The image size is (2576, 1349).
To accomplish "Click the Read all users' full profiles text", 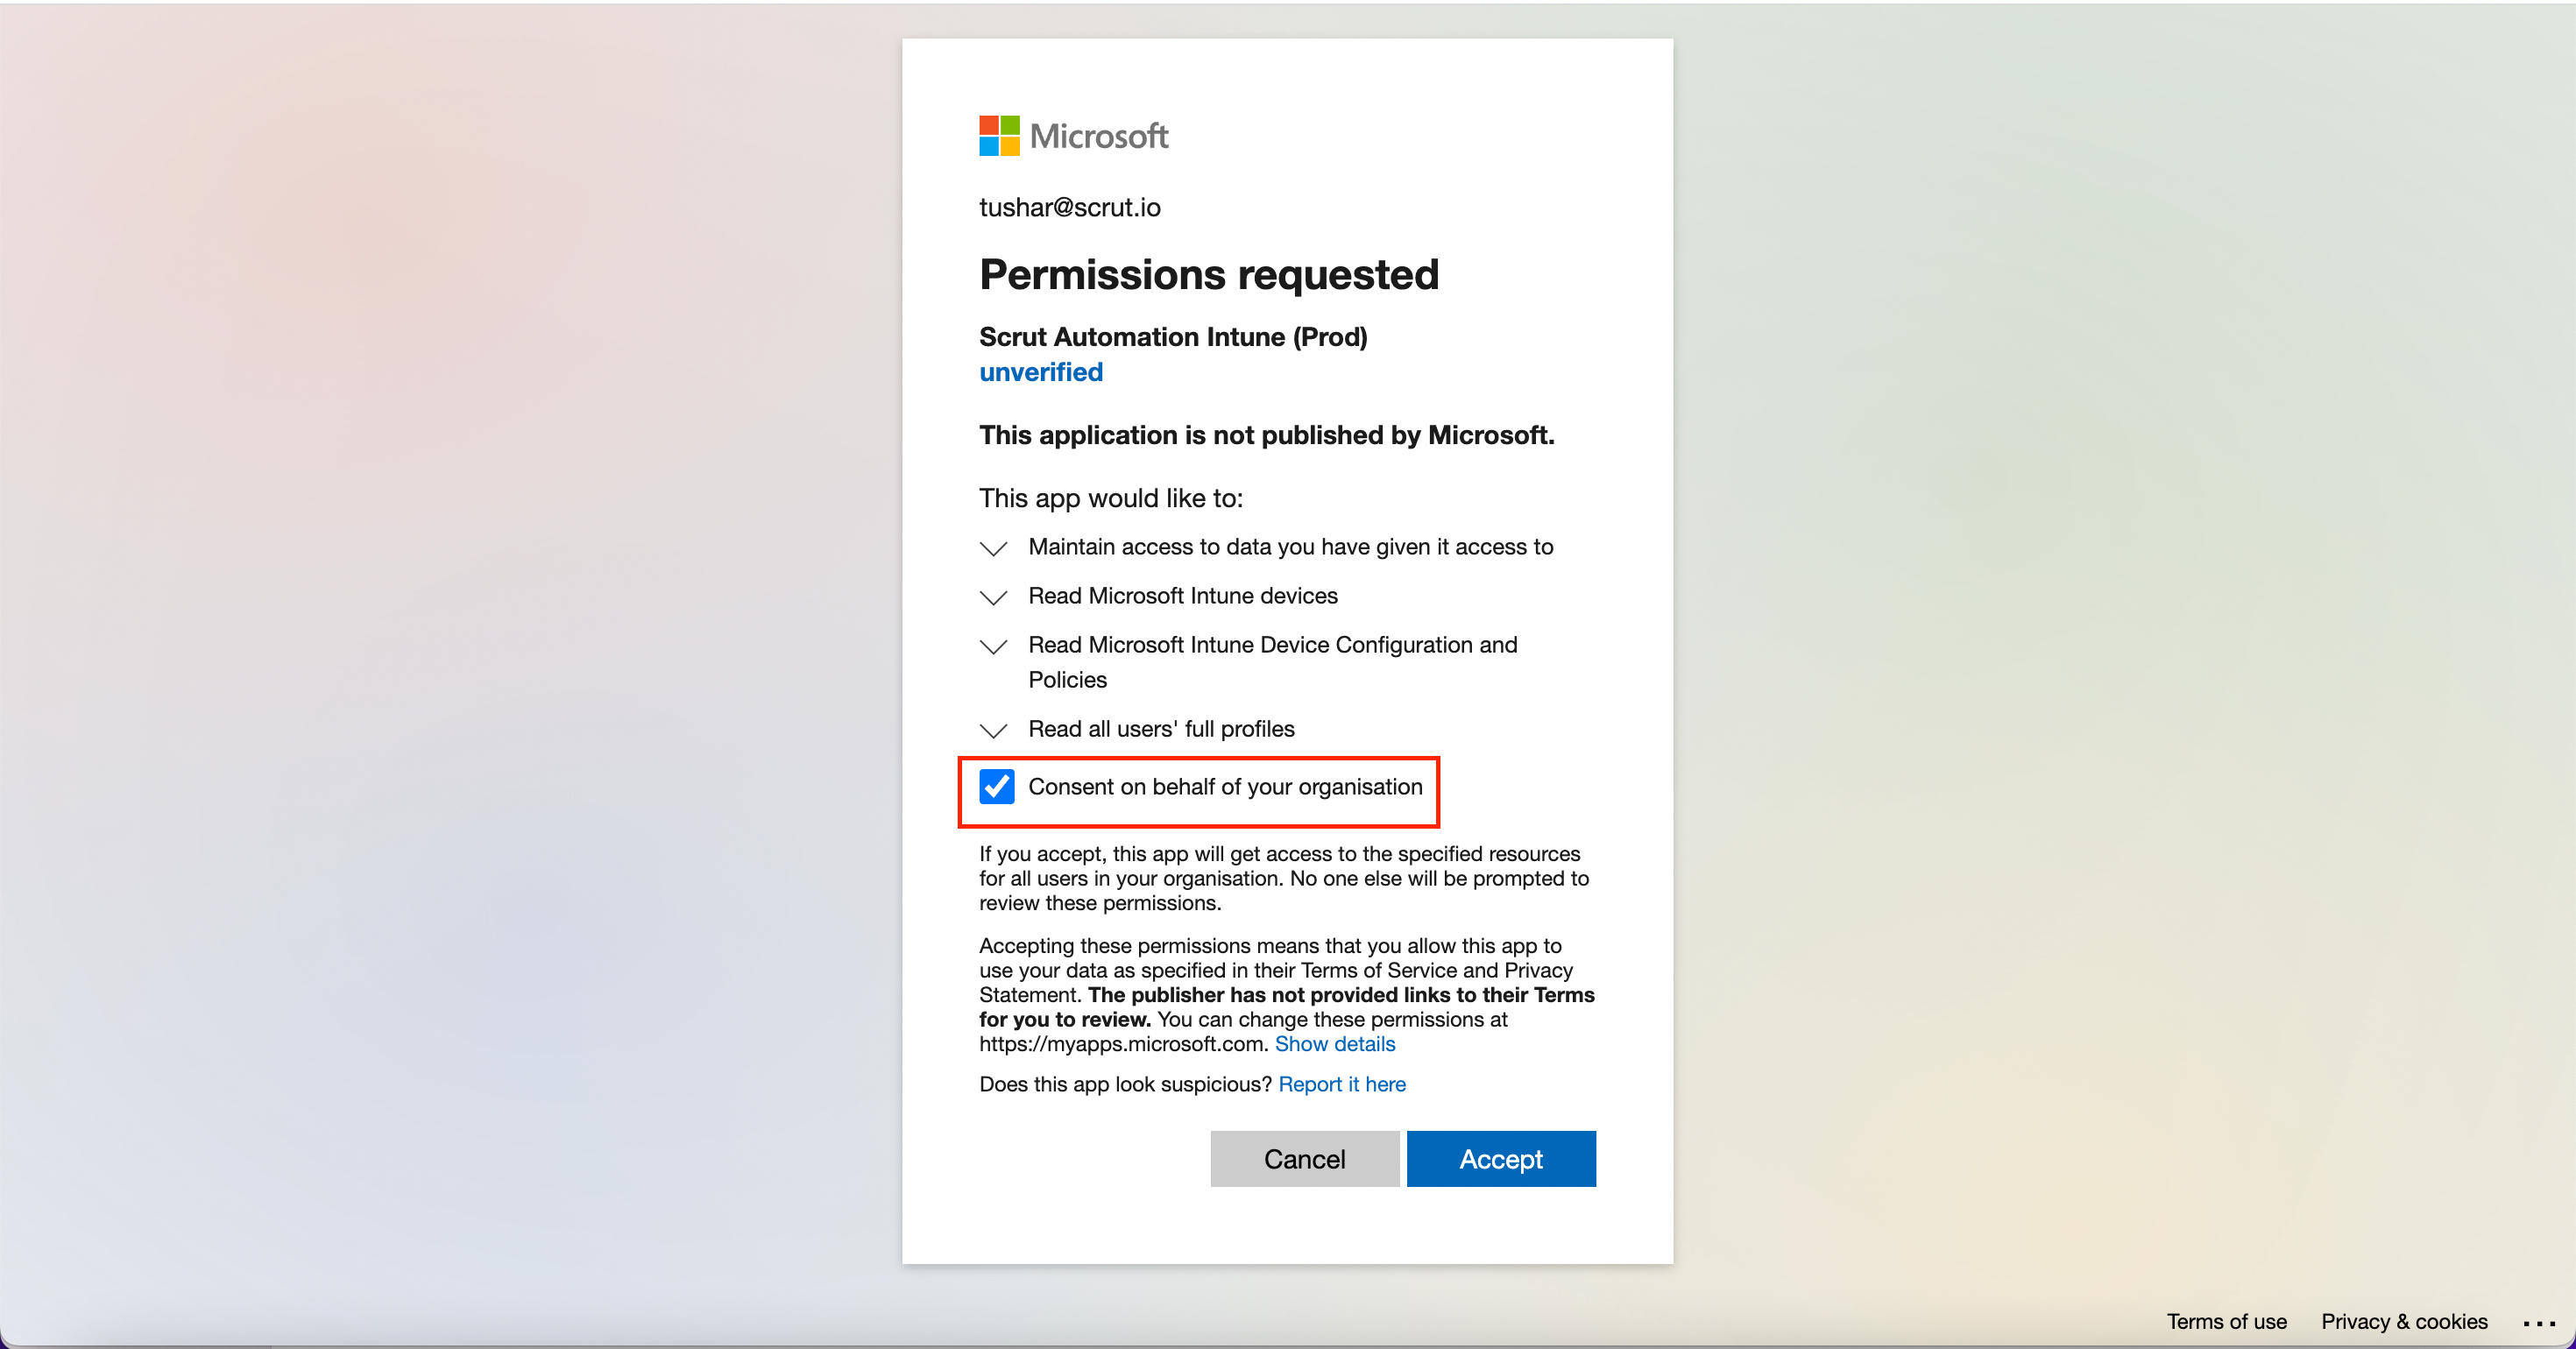I will (x=1161, y=729).
